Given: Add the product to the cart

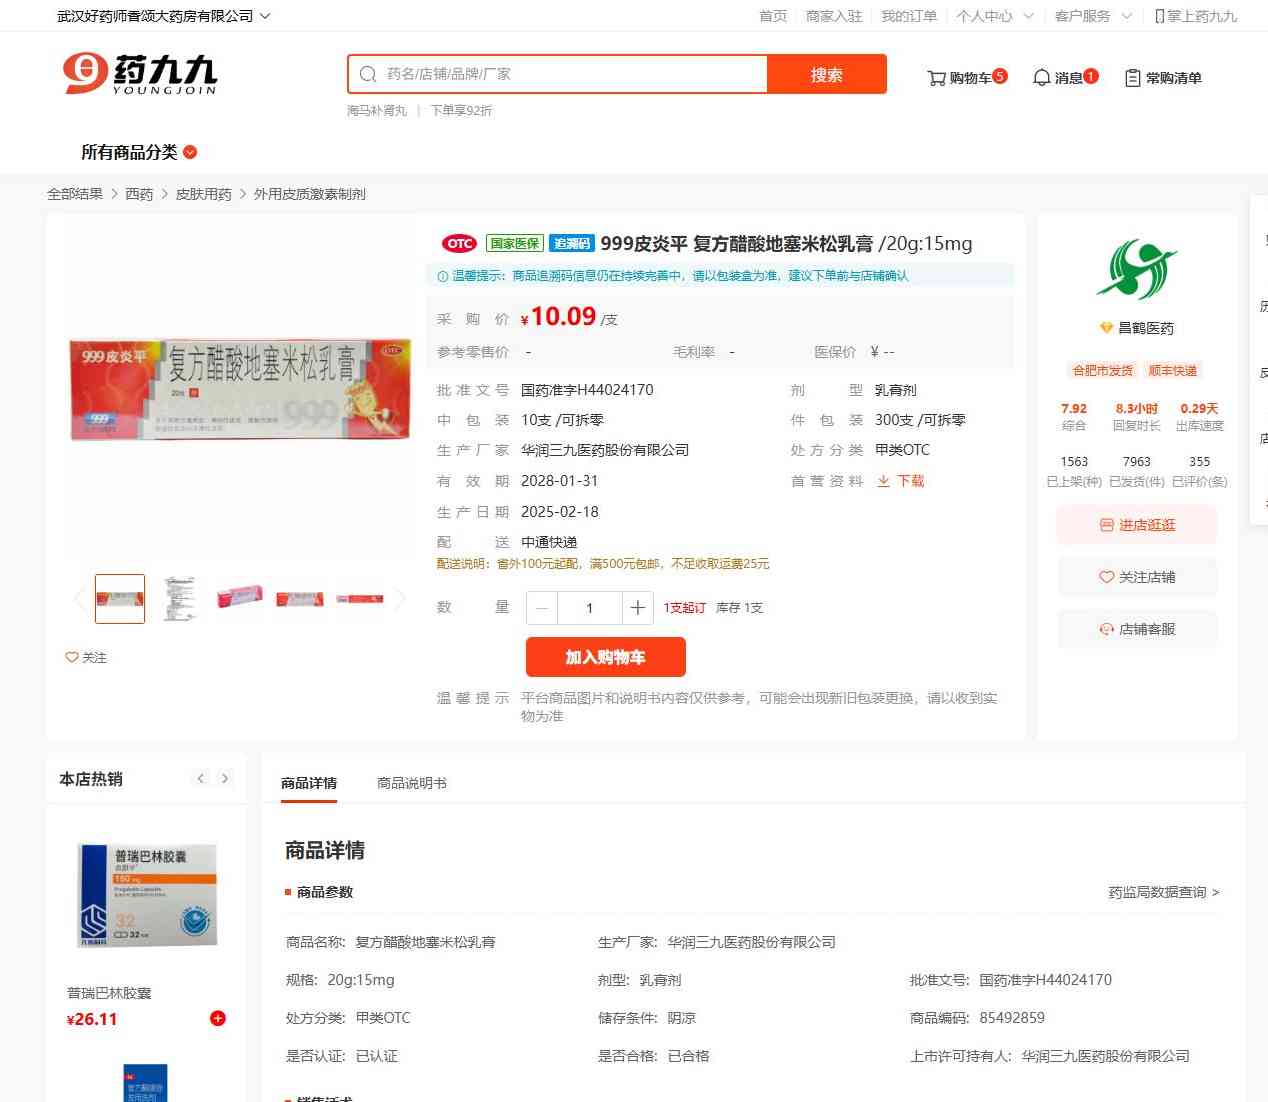Looking at the screenshot, I should pos(606,657).
